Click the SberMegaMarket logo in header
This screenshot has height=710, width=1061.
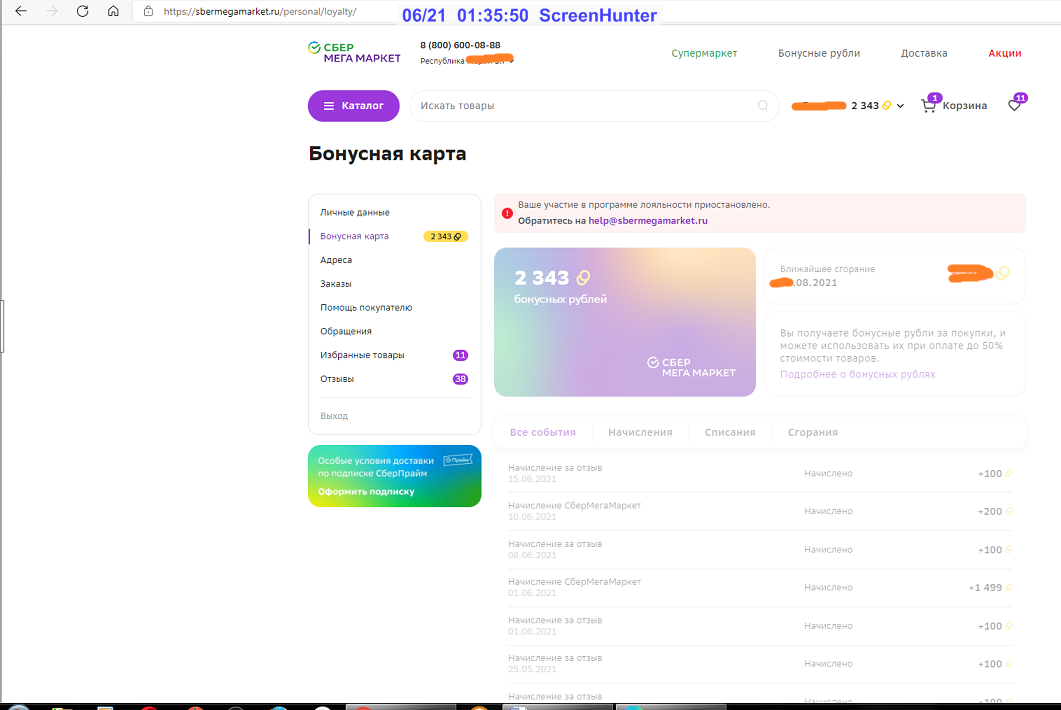tap(354, 53)
